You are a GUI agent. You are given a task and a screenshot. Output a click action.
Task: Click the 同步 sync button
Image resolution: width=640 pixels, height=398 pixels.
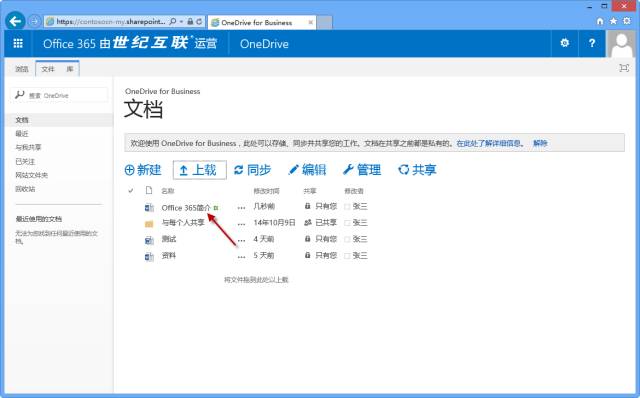coord(252,170)
